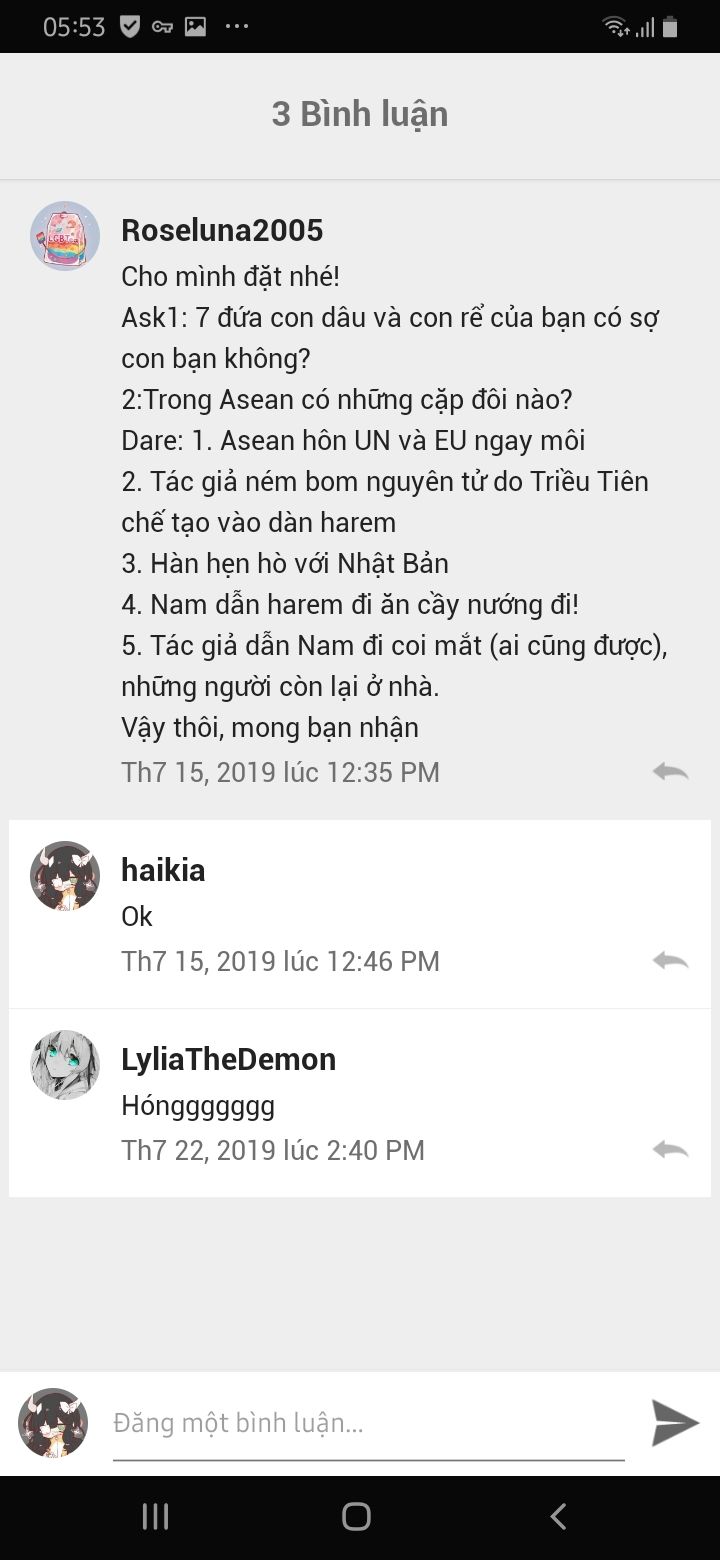Tap the 'Hóngggggggg' comment text
Viewport: 720px width, 1560px height.
[198, 1106]
